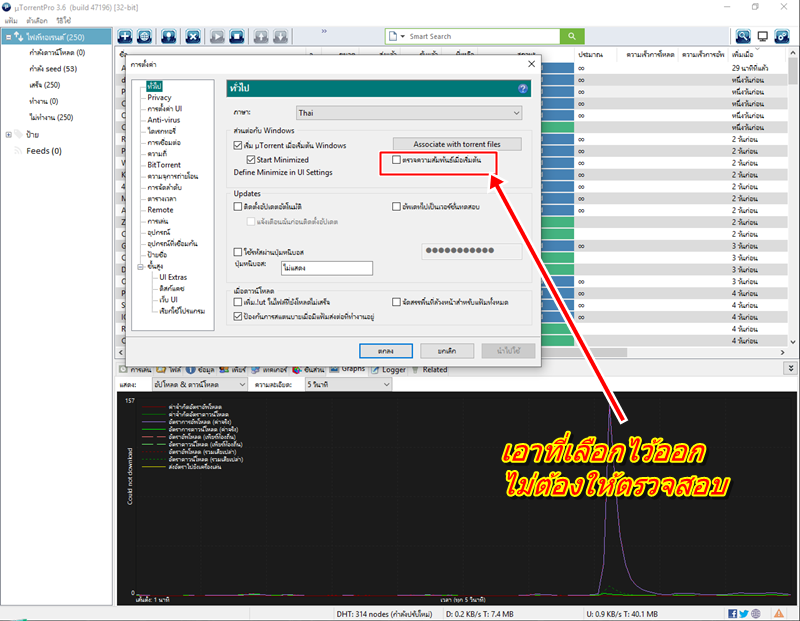Viewport: 800px width, 621px height.
Task: Click the toolbar overflow double-chevron
Action: tap(324, 31)
